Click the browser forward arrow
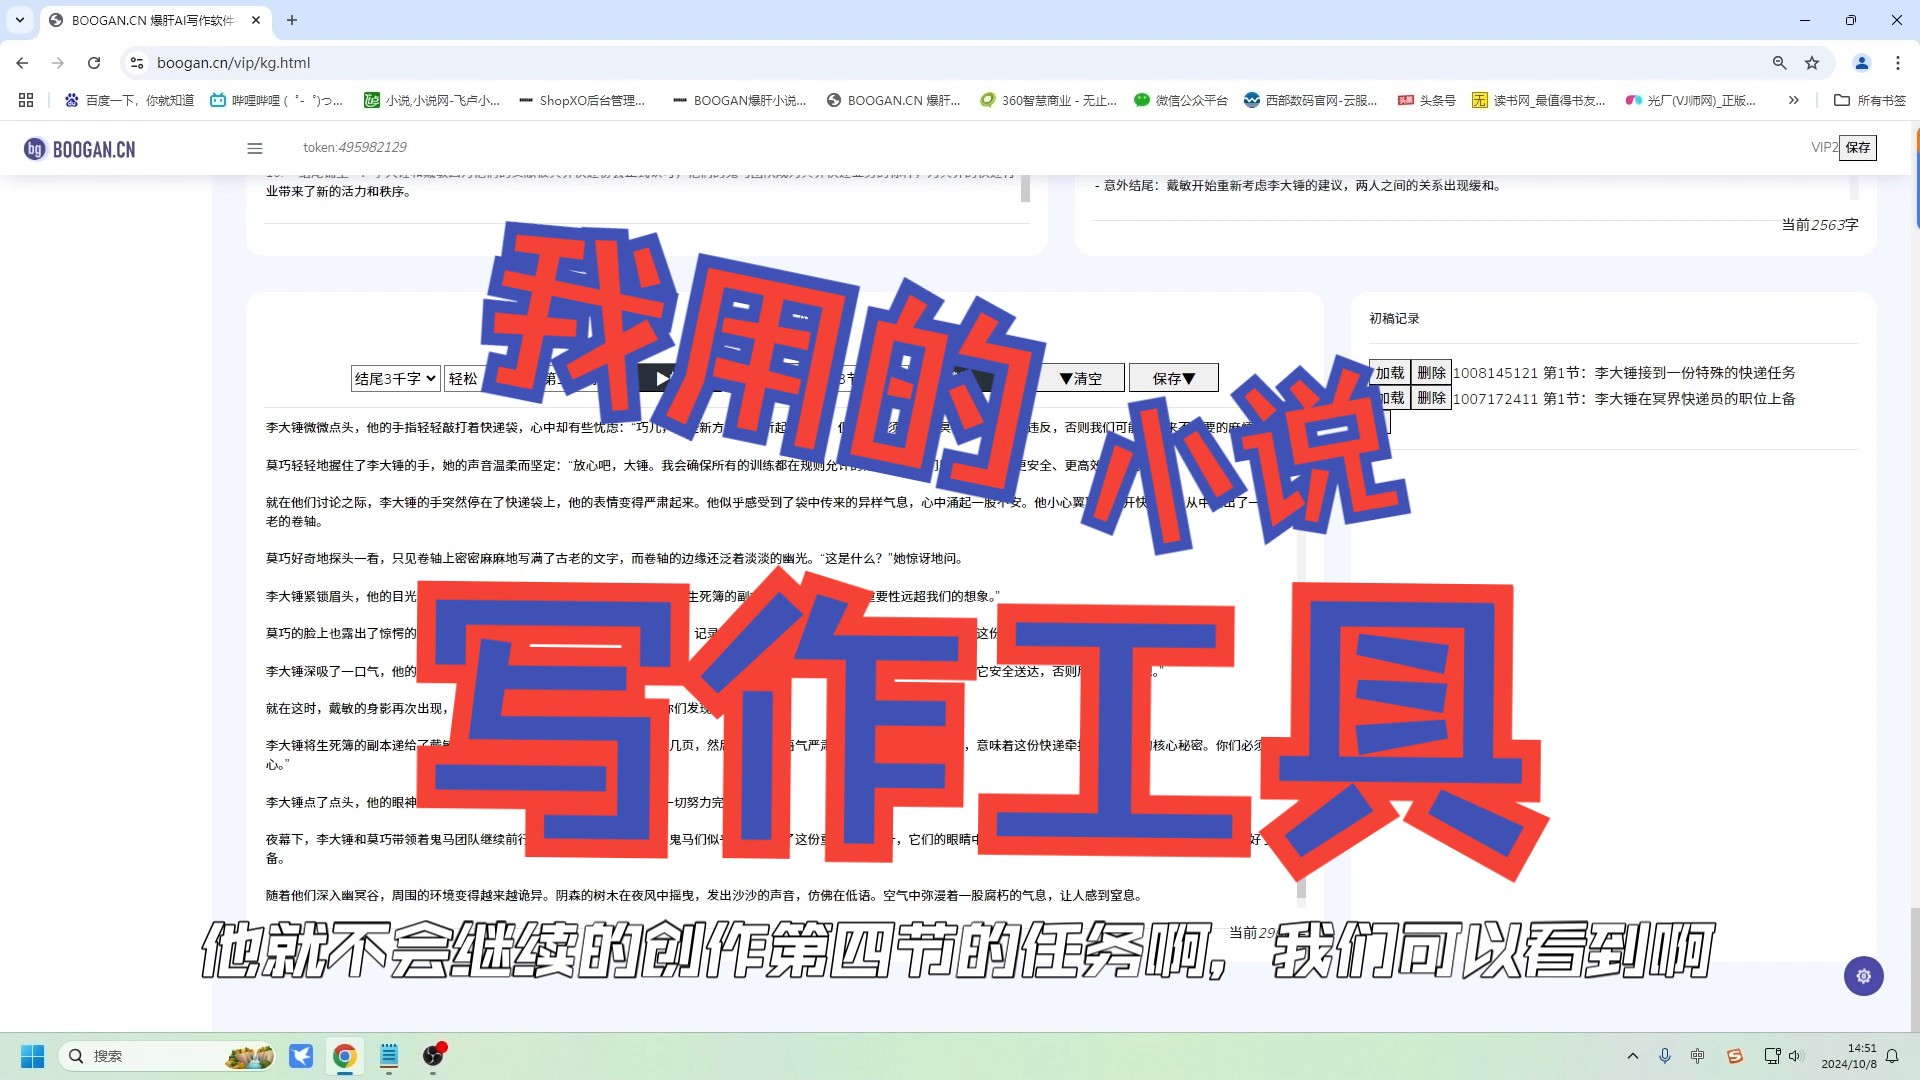Viewport: 1920px width, 1080px height. click(58, 62)
